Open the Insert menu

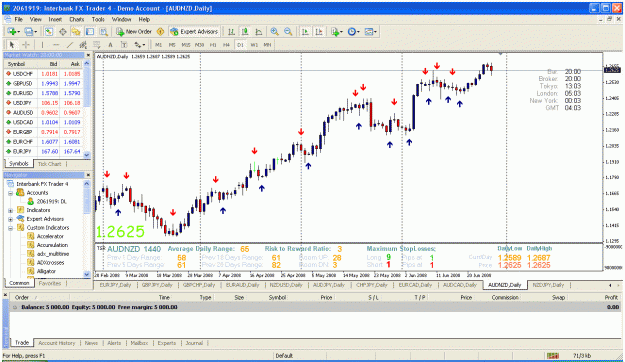pyautogui.click(x=55, y=19)
